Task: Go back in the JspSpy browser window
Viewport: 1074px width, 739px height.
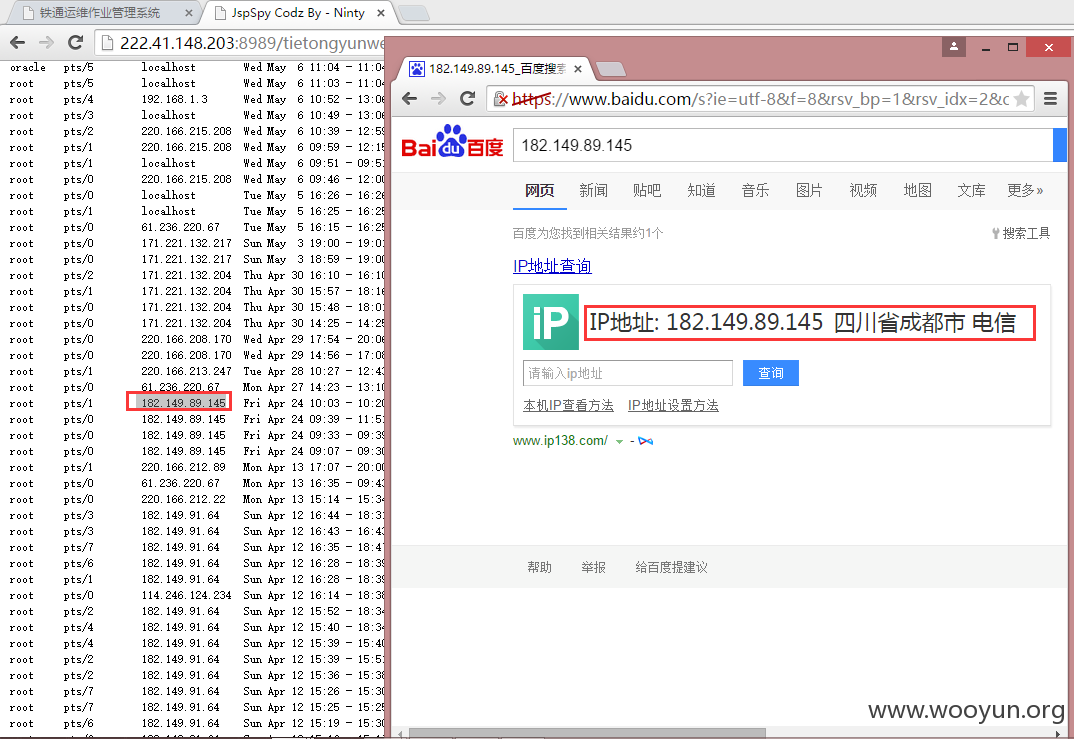Action: [x=18, y=42]
